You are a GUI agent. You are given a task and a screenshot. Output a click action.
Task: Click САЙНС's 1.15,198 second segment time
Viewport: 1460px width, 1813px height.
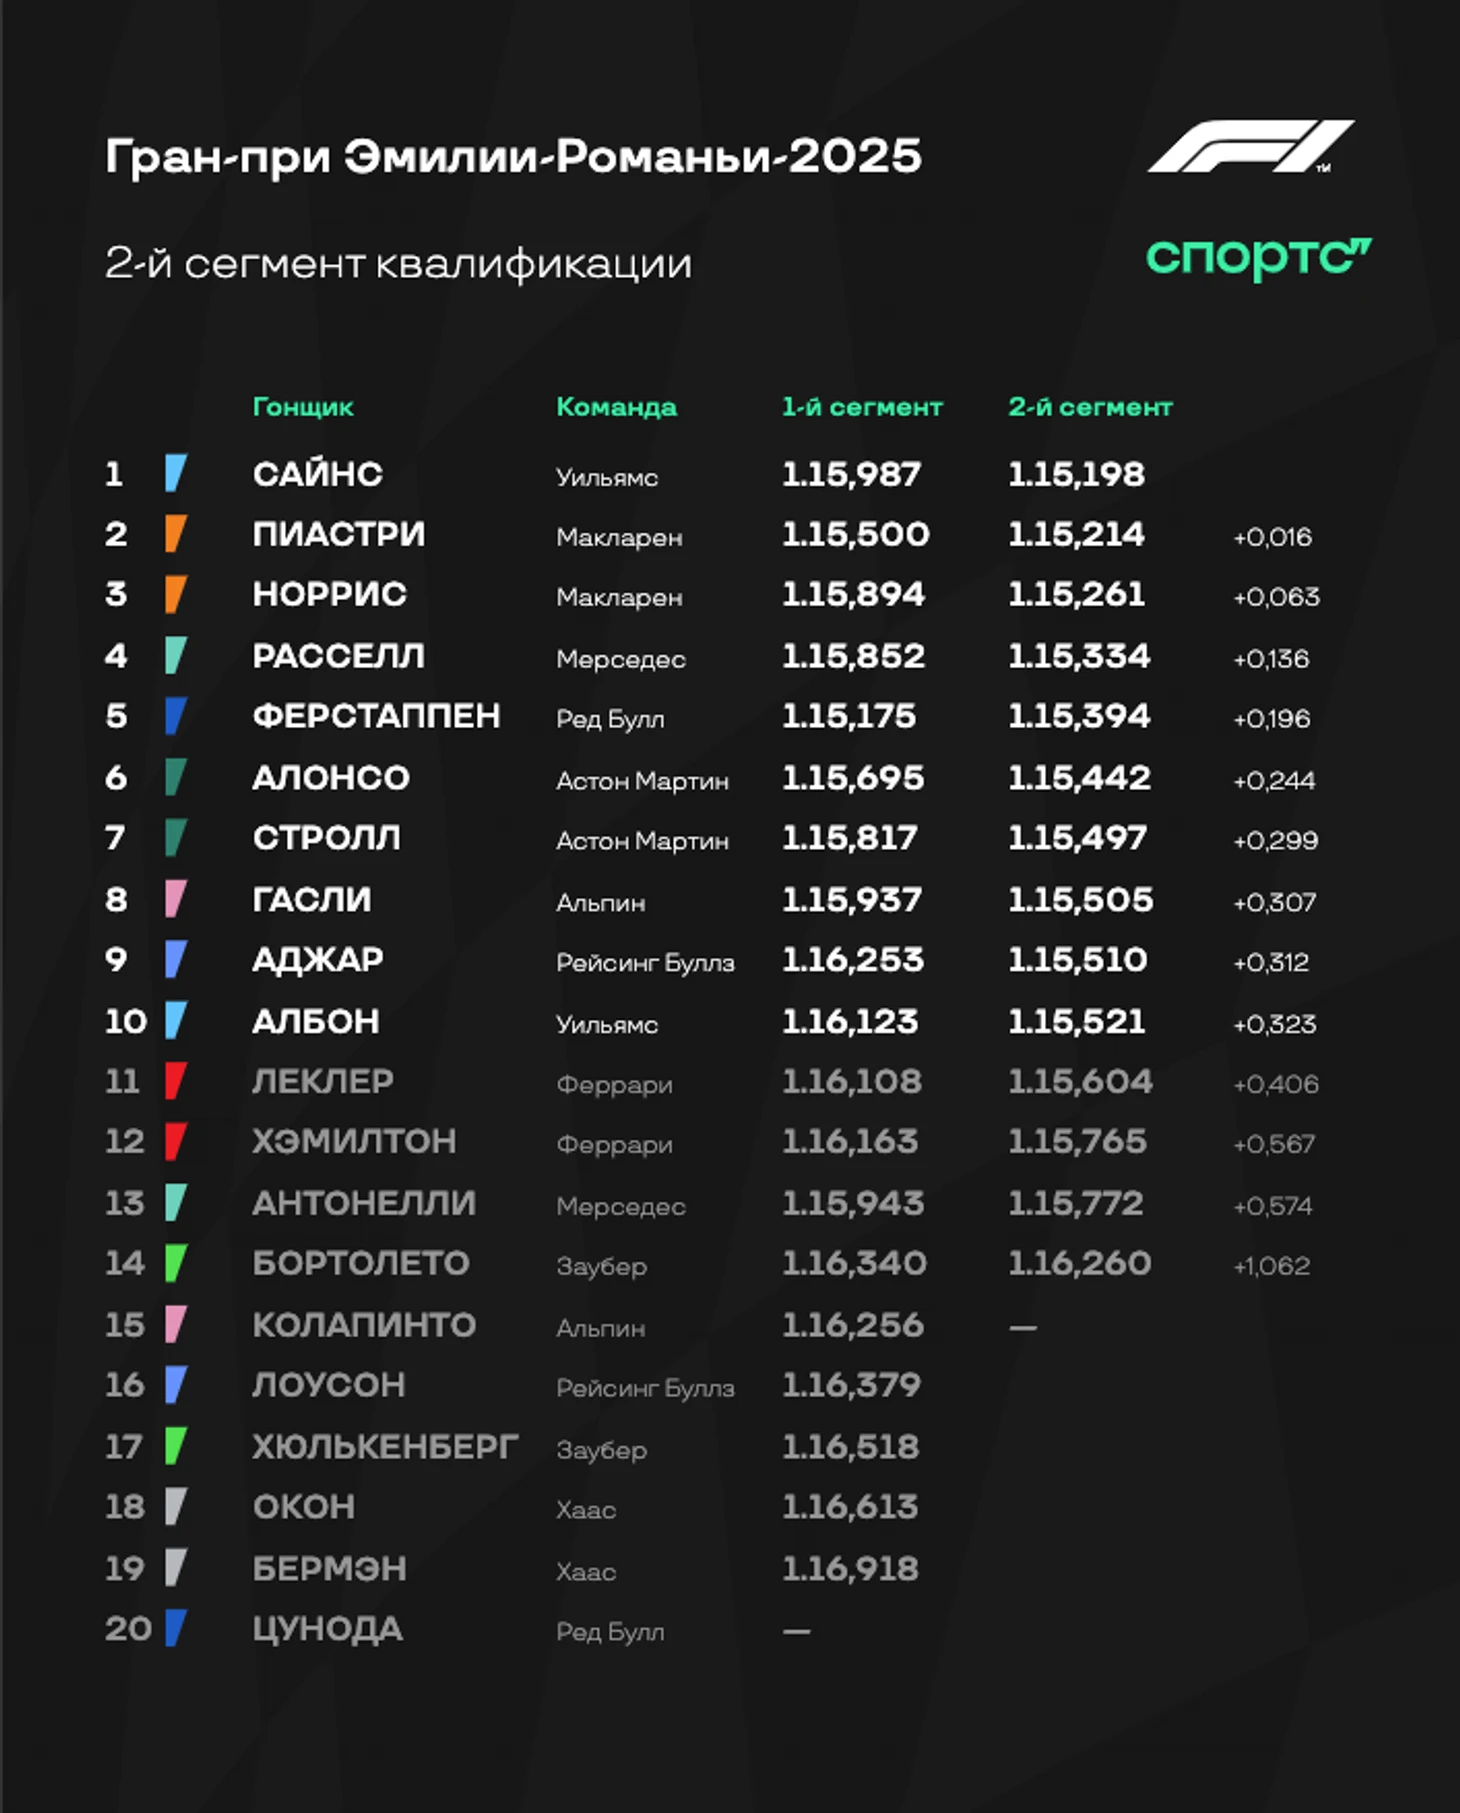1076,474
